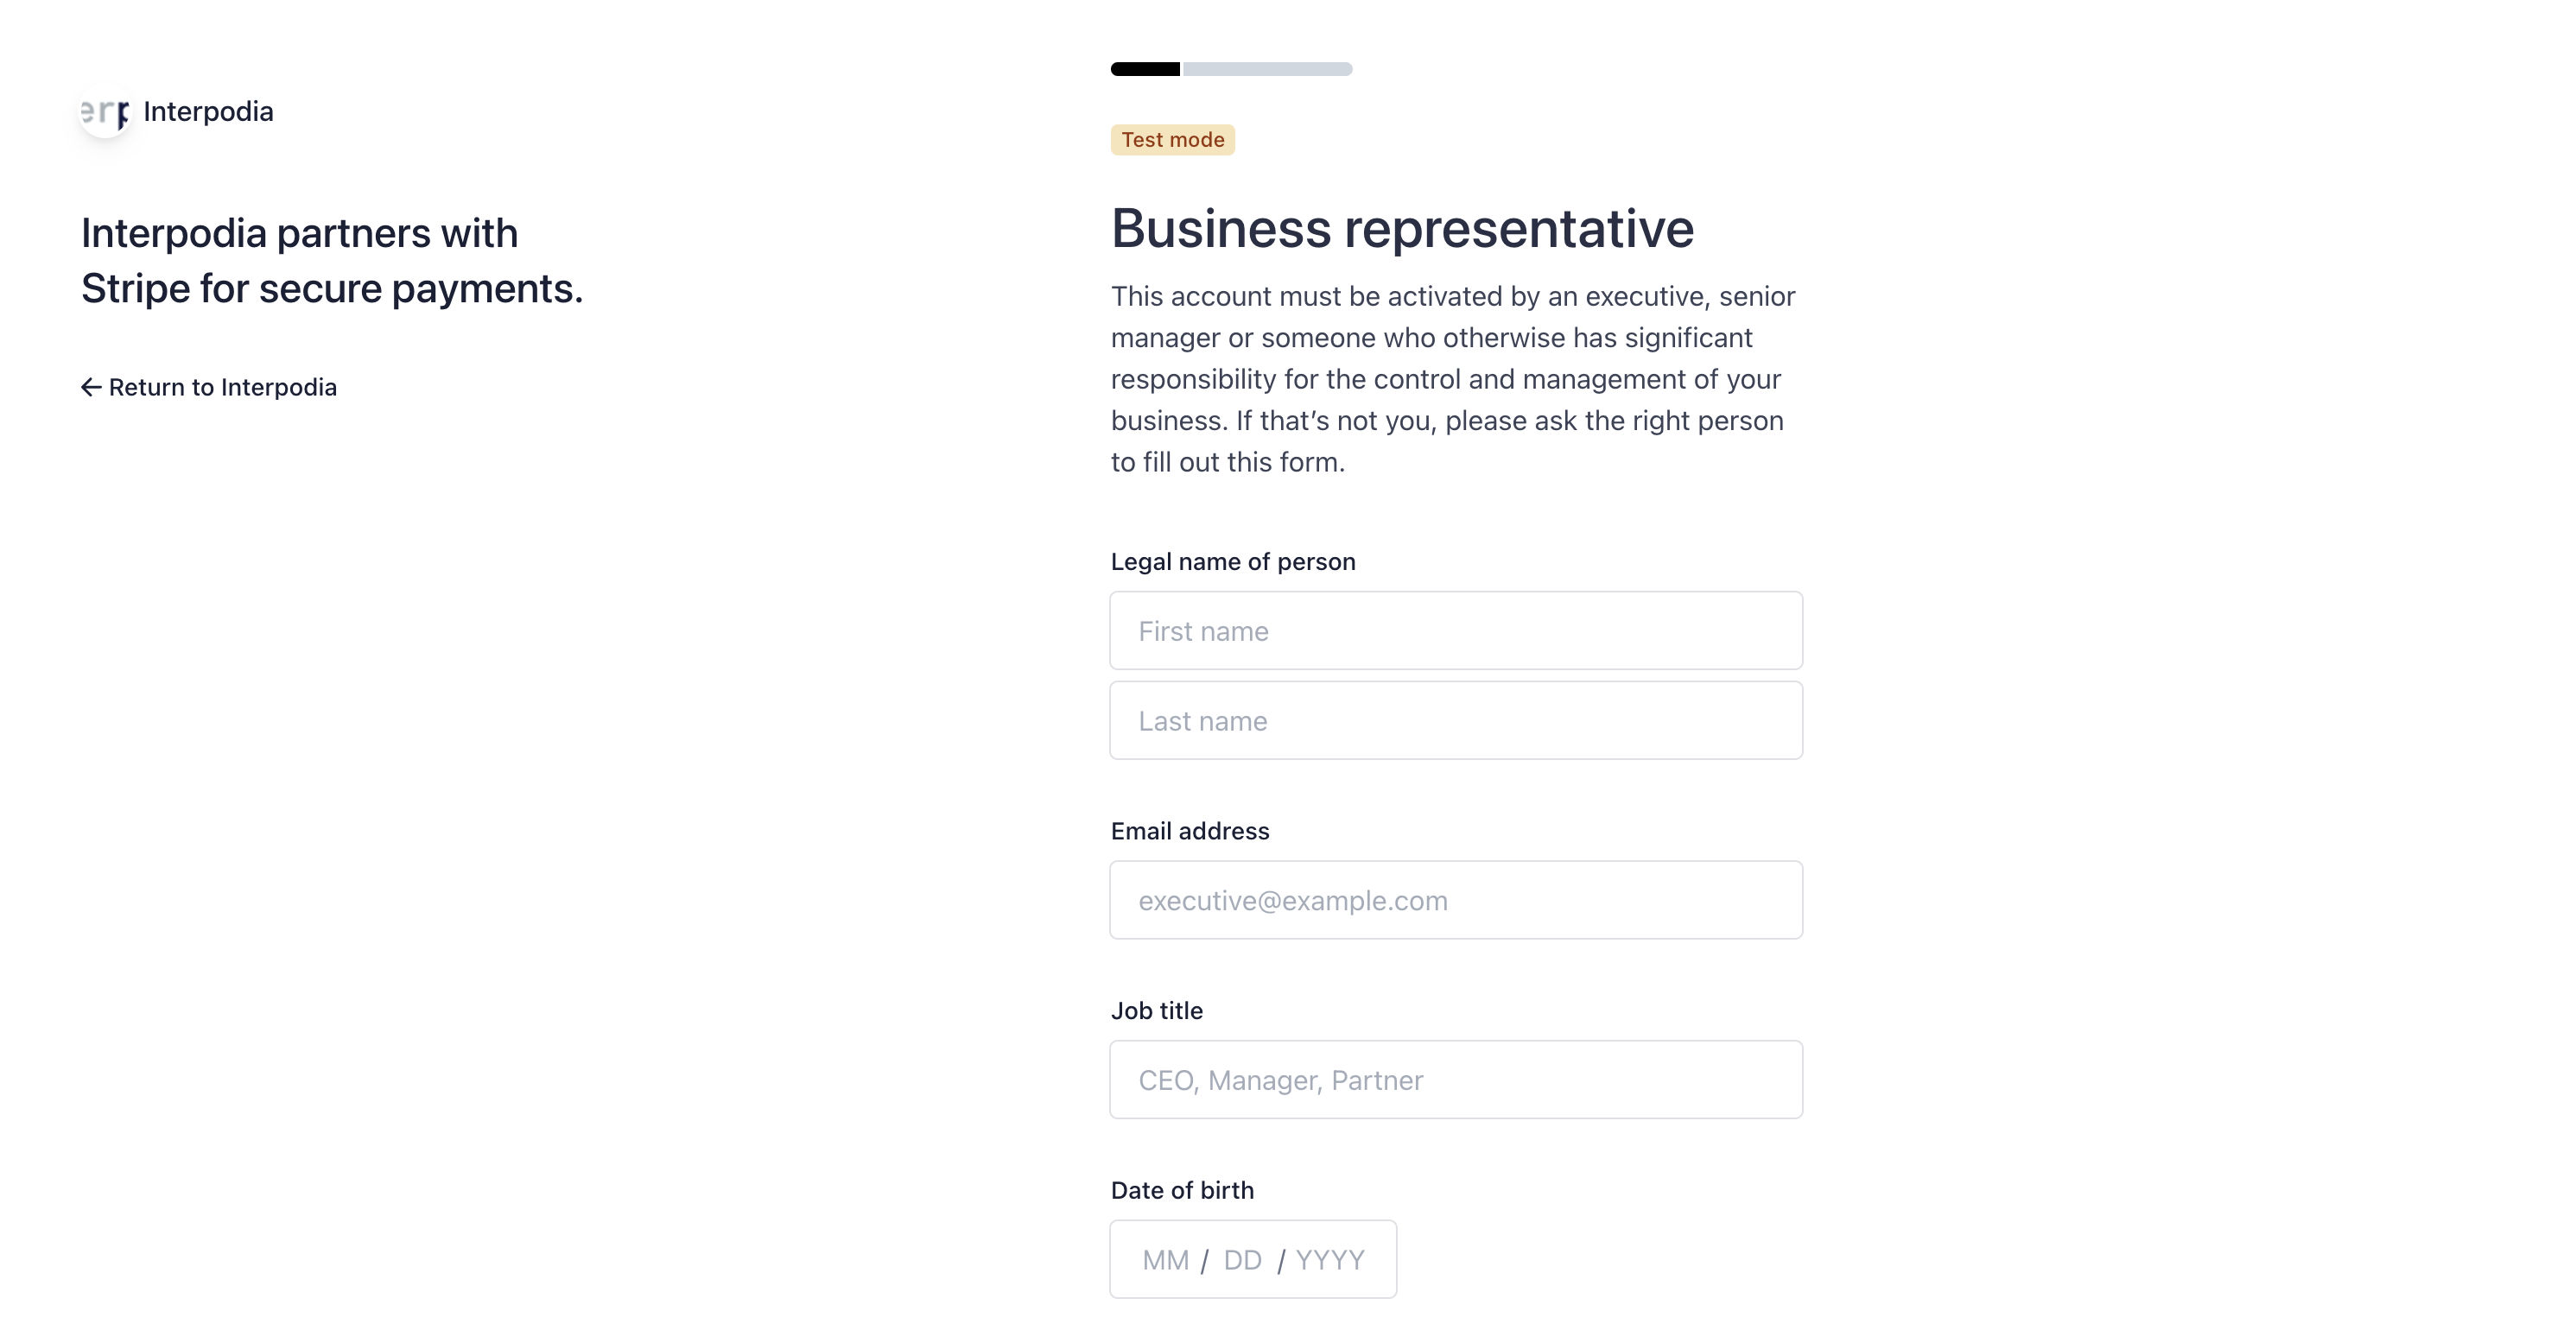The image size is (2576, 1330).
Task: Follow the Return to Interpodia link
Action: 222,387
